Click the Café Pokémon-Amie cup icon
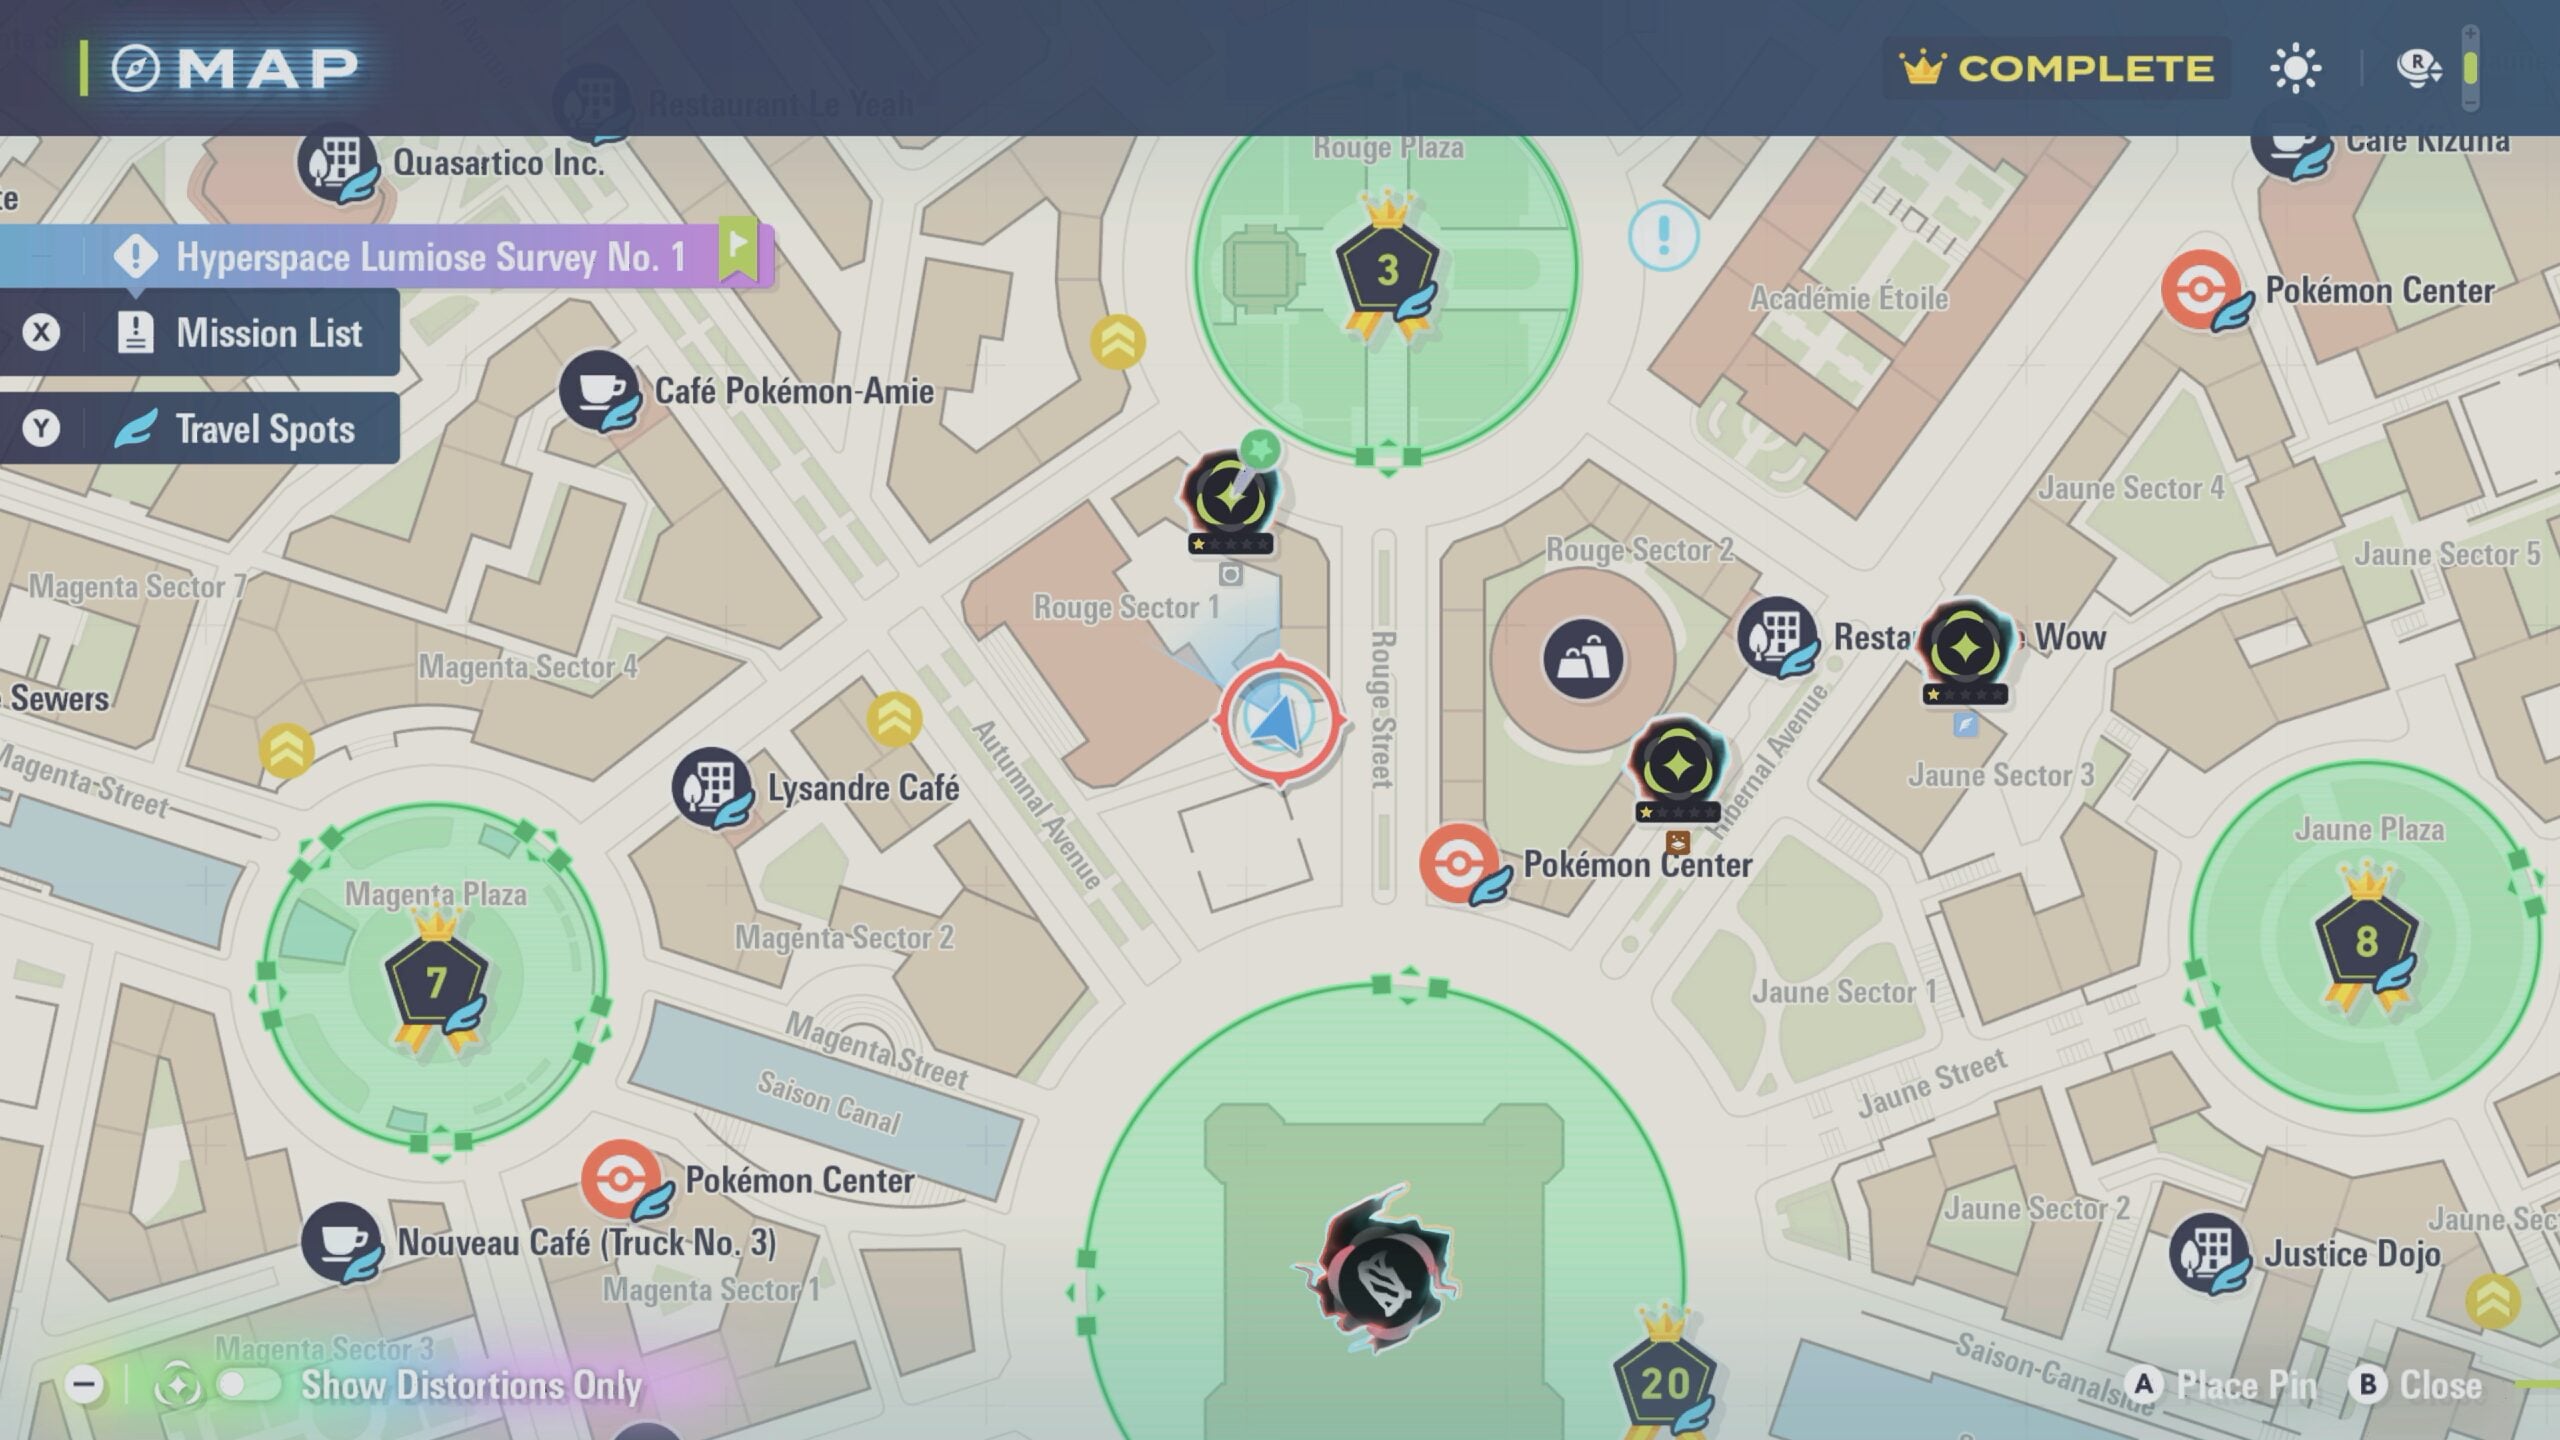The width and height of the screenshot is (2560, 1440). (598, 390)
